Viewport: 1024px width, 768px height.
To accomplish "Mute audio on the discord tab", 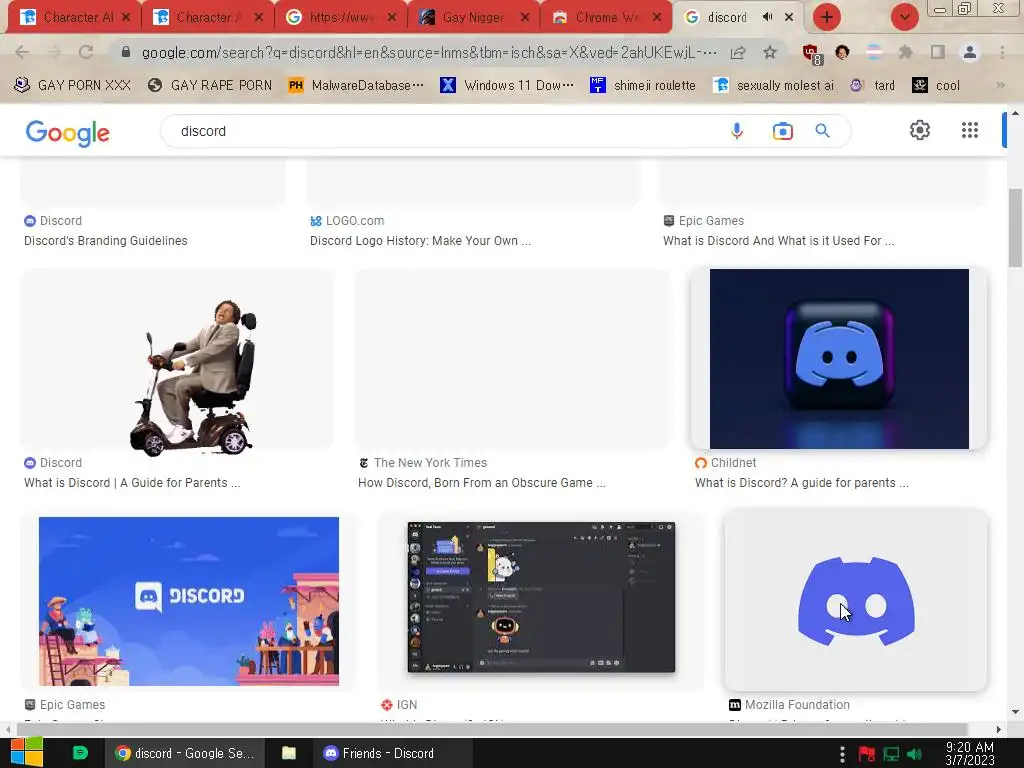I will pyautogui.click(x=768, y=17).
